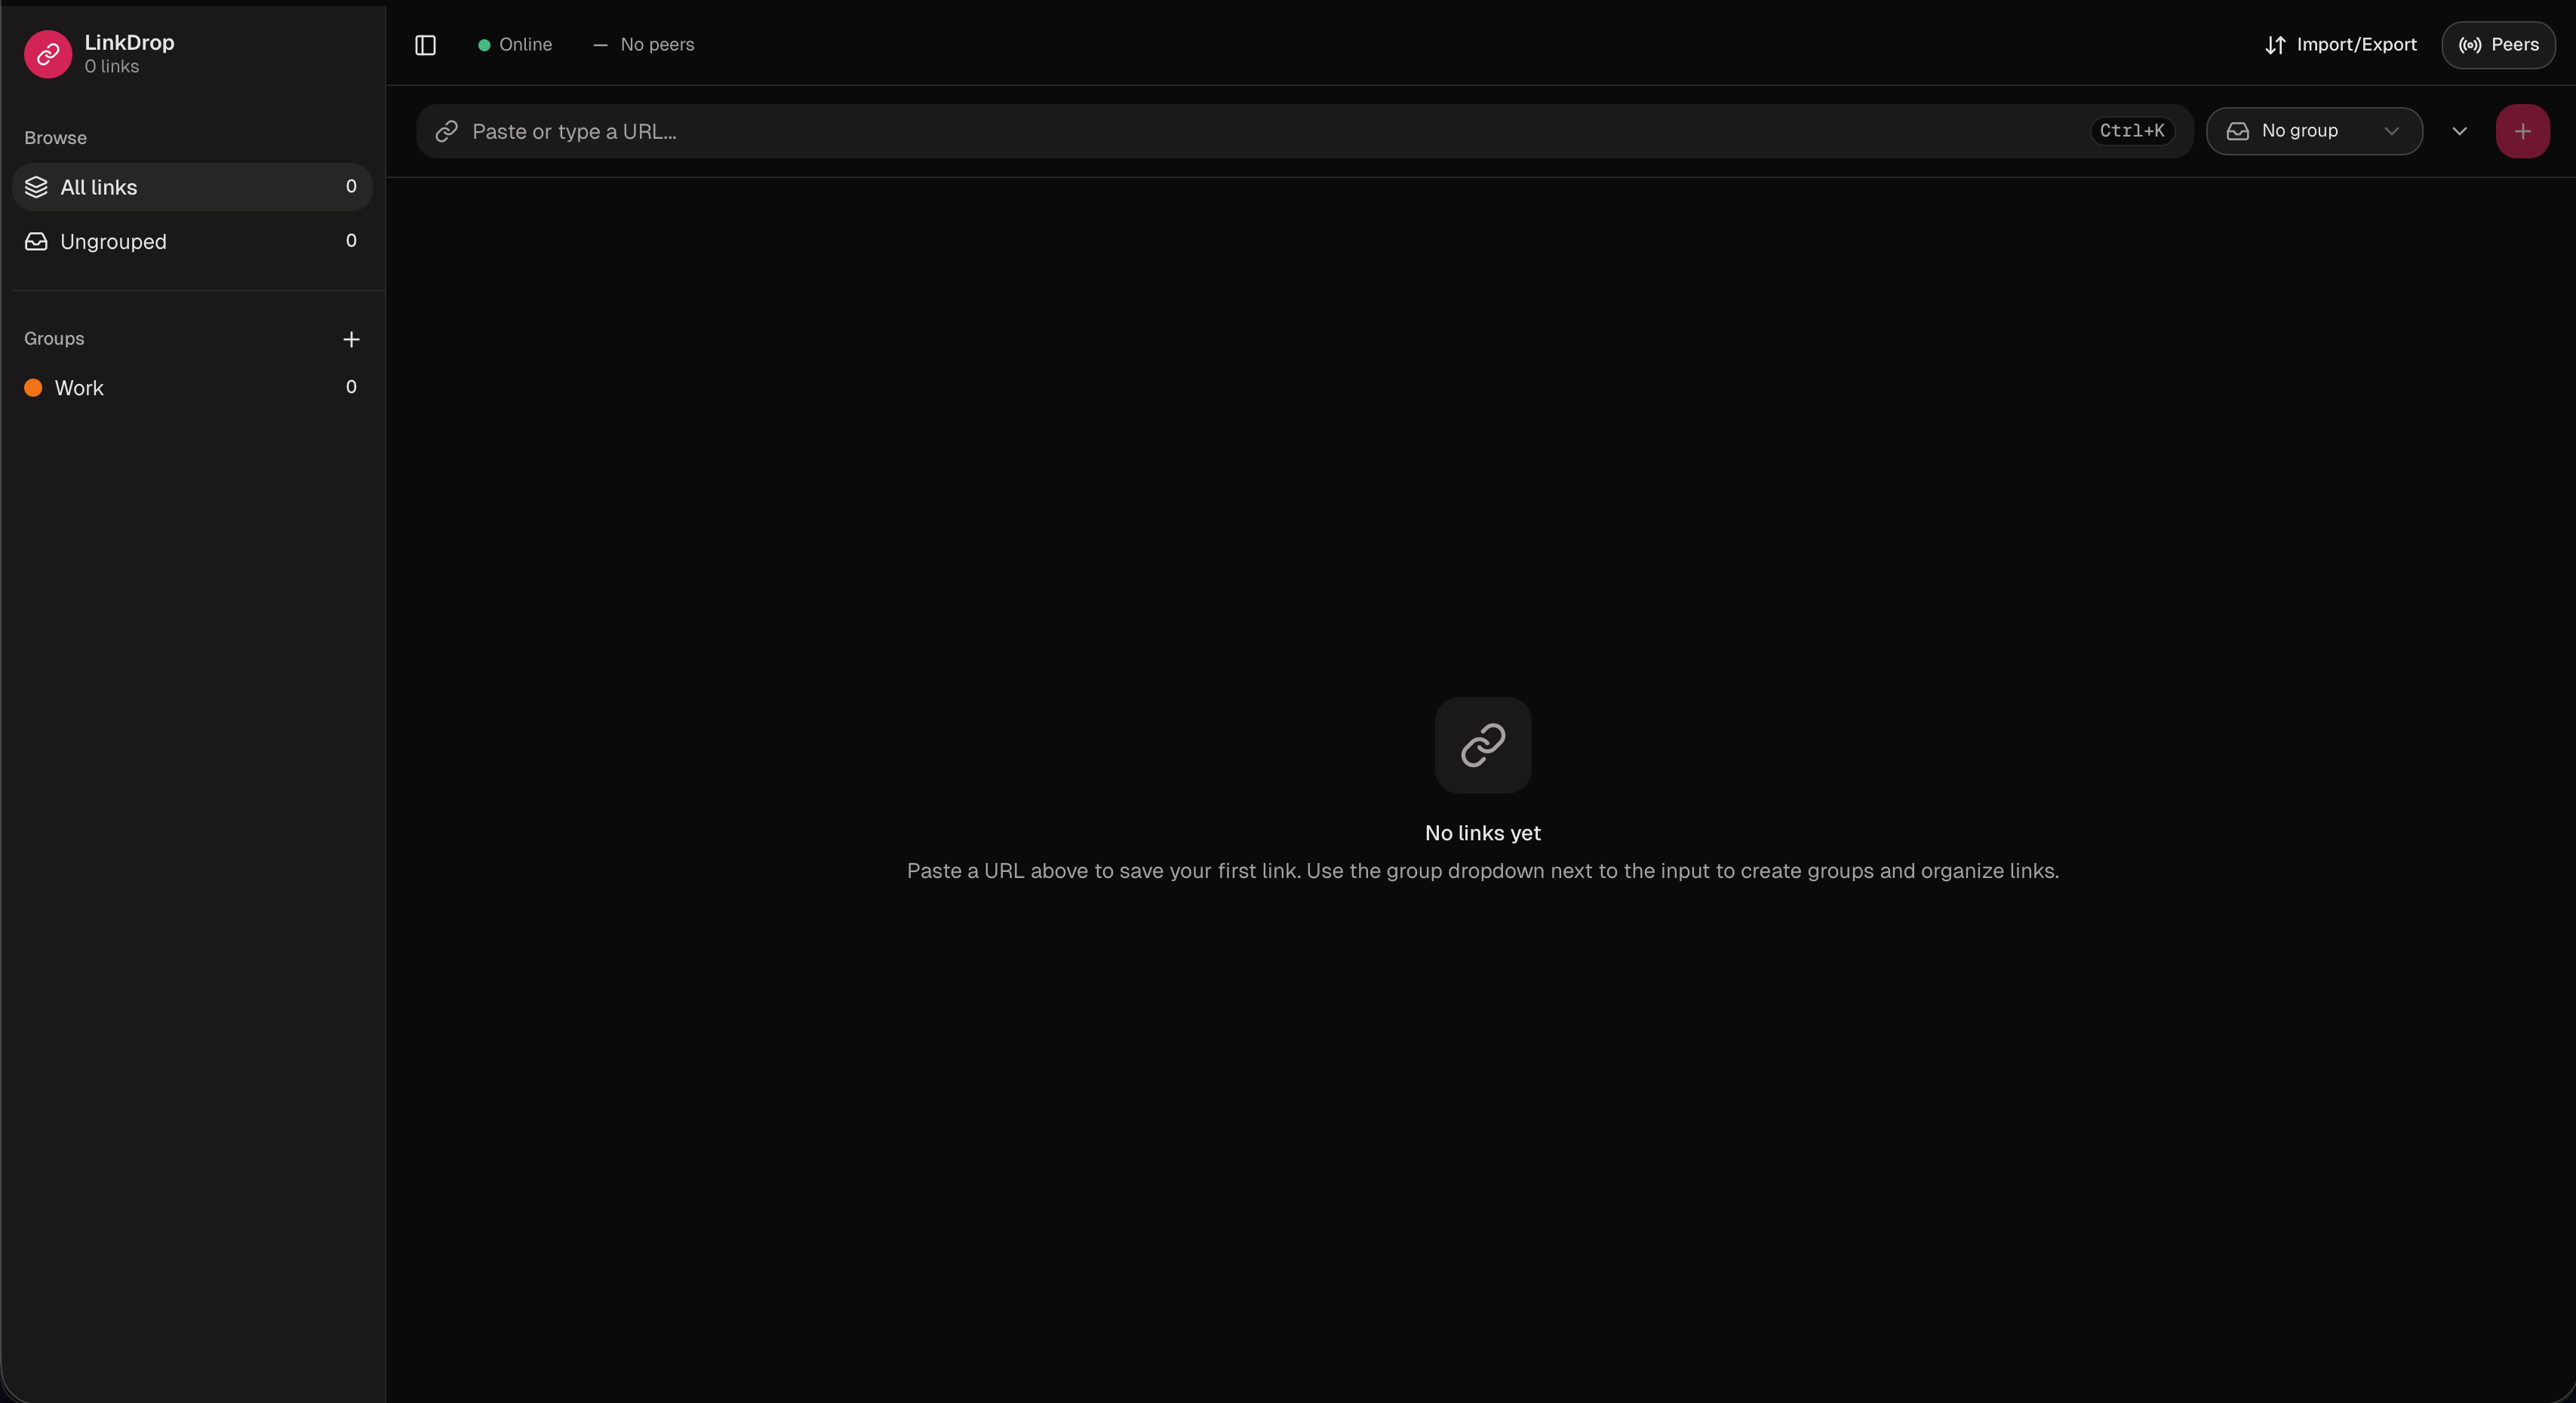Viewport: 2576px width, 1403px height.
Task: Click the pink LinkDrop logo icon
Action: (47, 54)
